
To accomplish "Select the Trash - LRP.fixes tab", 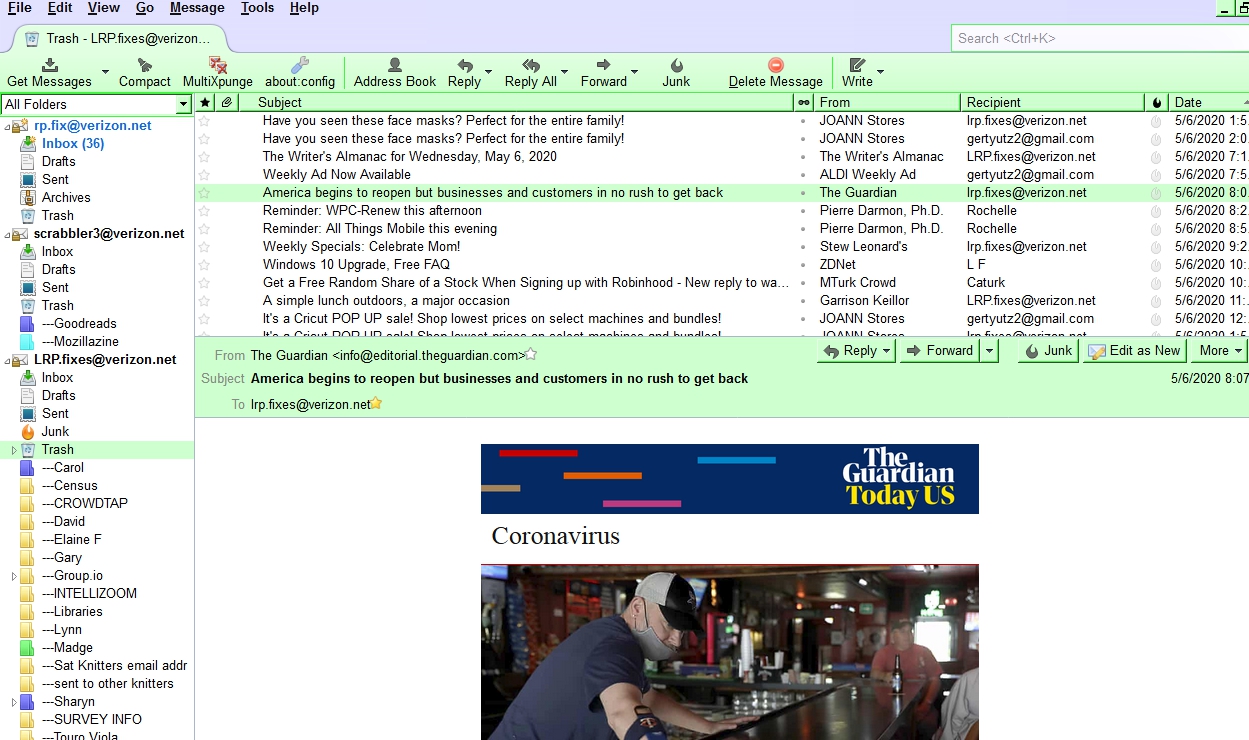I will coord(118,39).
